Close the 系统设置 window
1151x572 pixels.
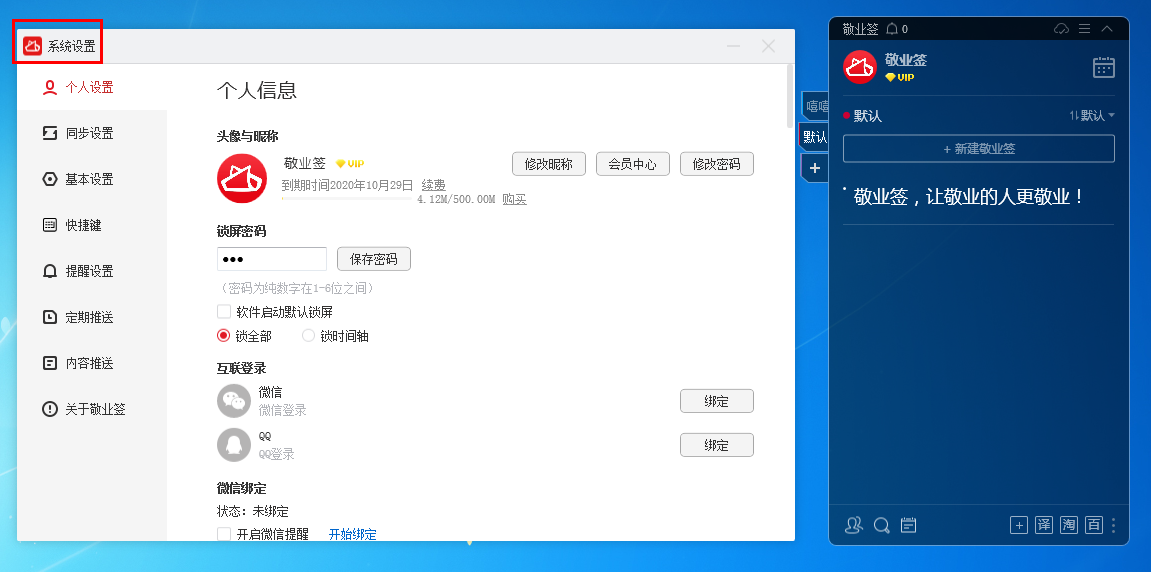(769, 46)
